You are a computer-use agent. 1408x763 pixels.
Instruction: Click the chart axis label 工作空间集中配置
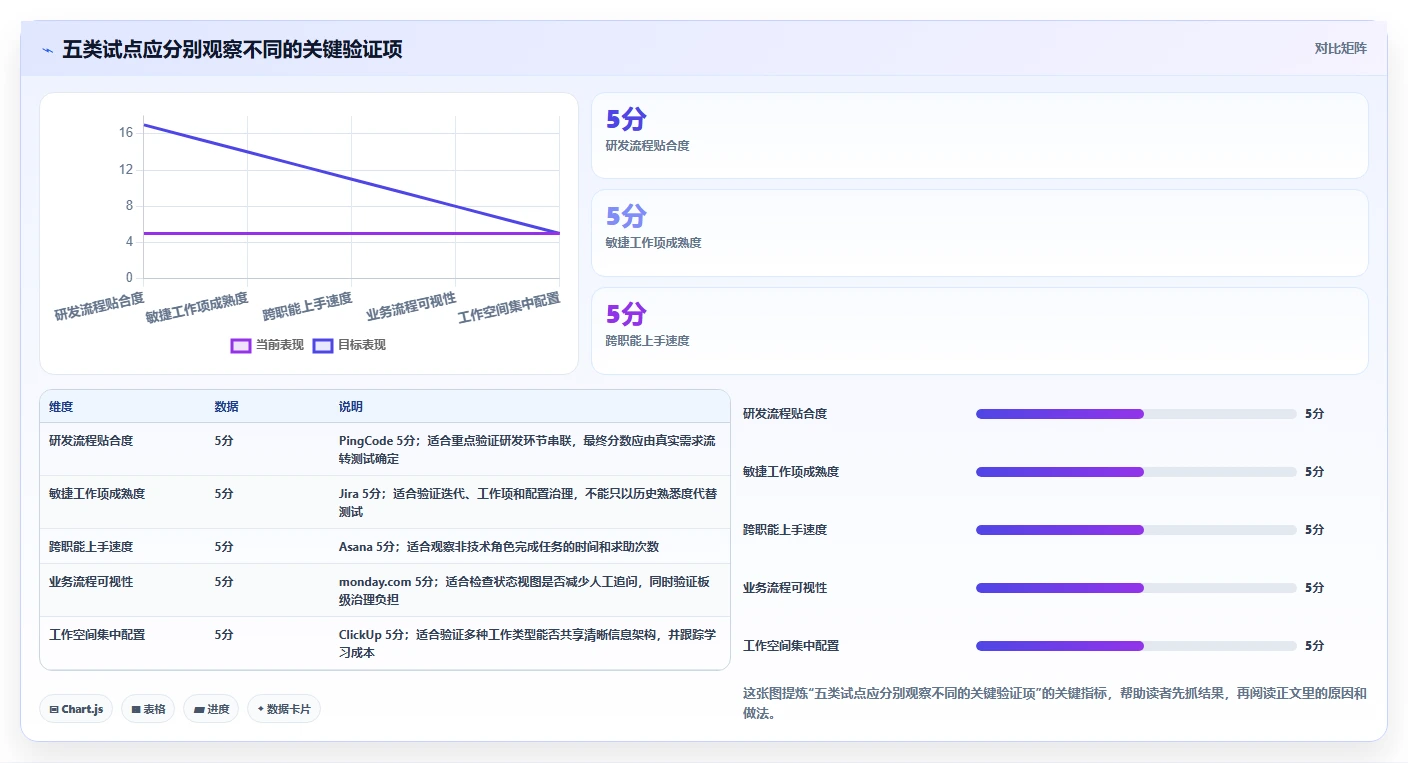[x=509, y=308]
